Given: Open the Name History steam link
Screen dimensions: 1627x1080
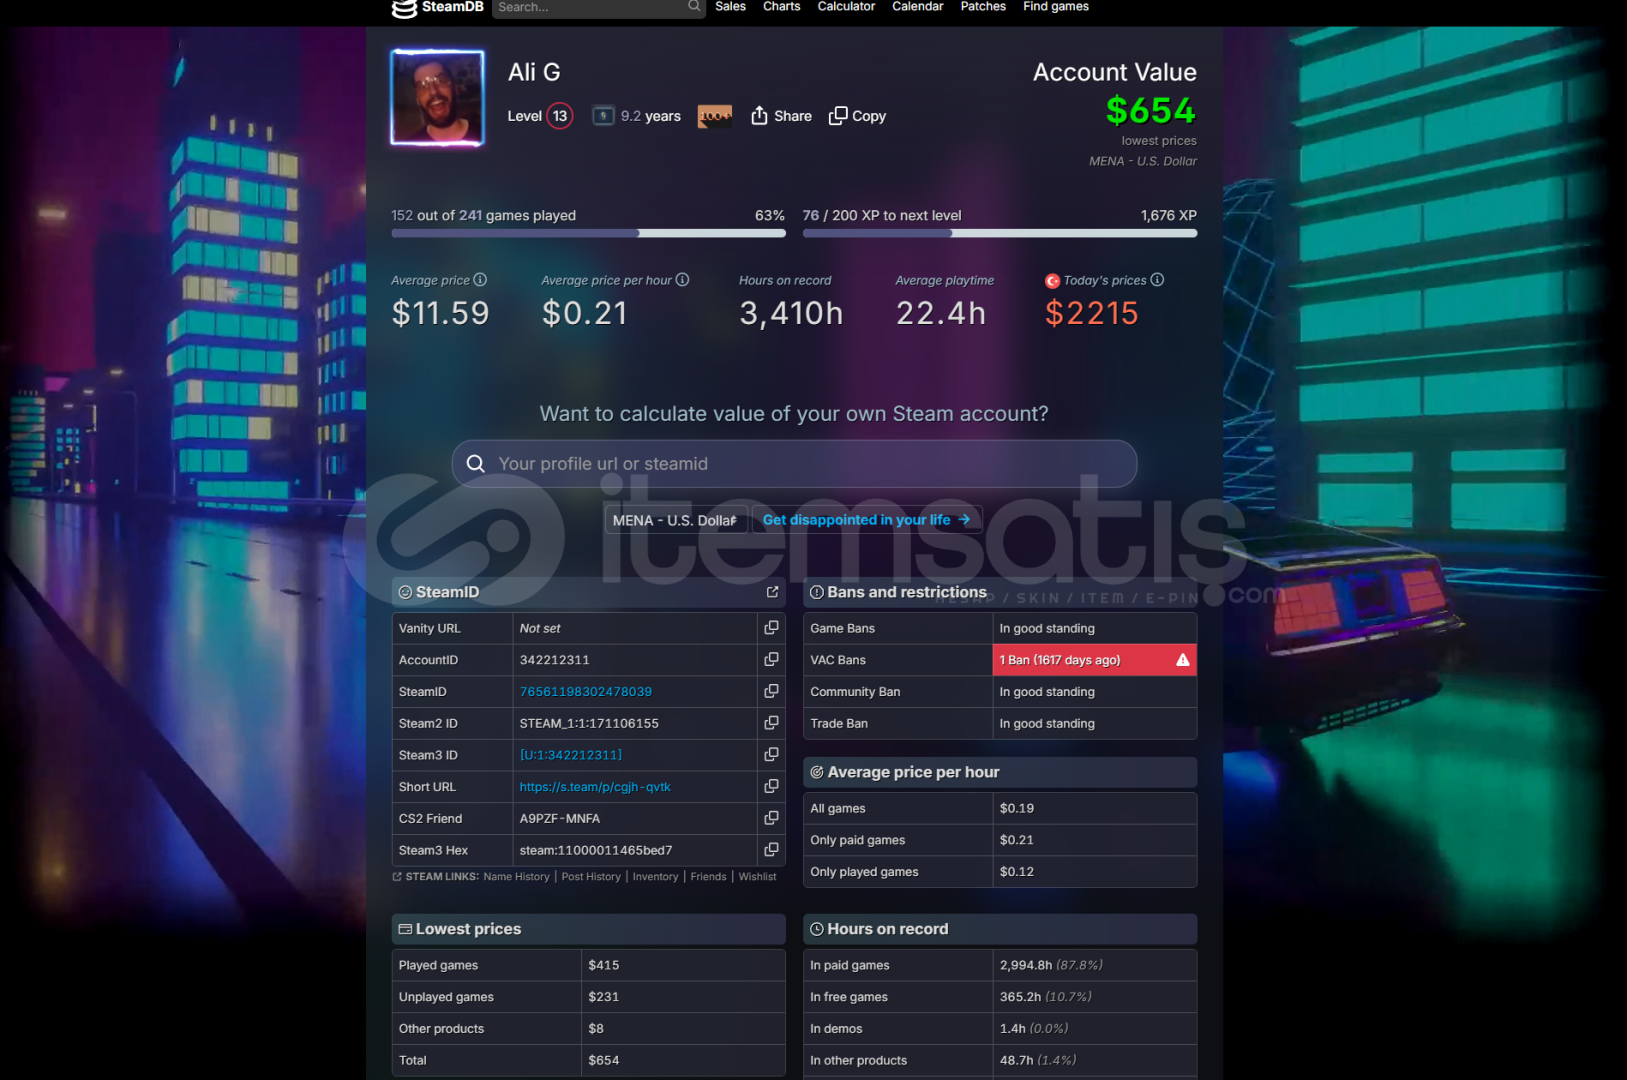Looking at the screenshot, I should (x=516, y=877).
